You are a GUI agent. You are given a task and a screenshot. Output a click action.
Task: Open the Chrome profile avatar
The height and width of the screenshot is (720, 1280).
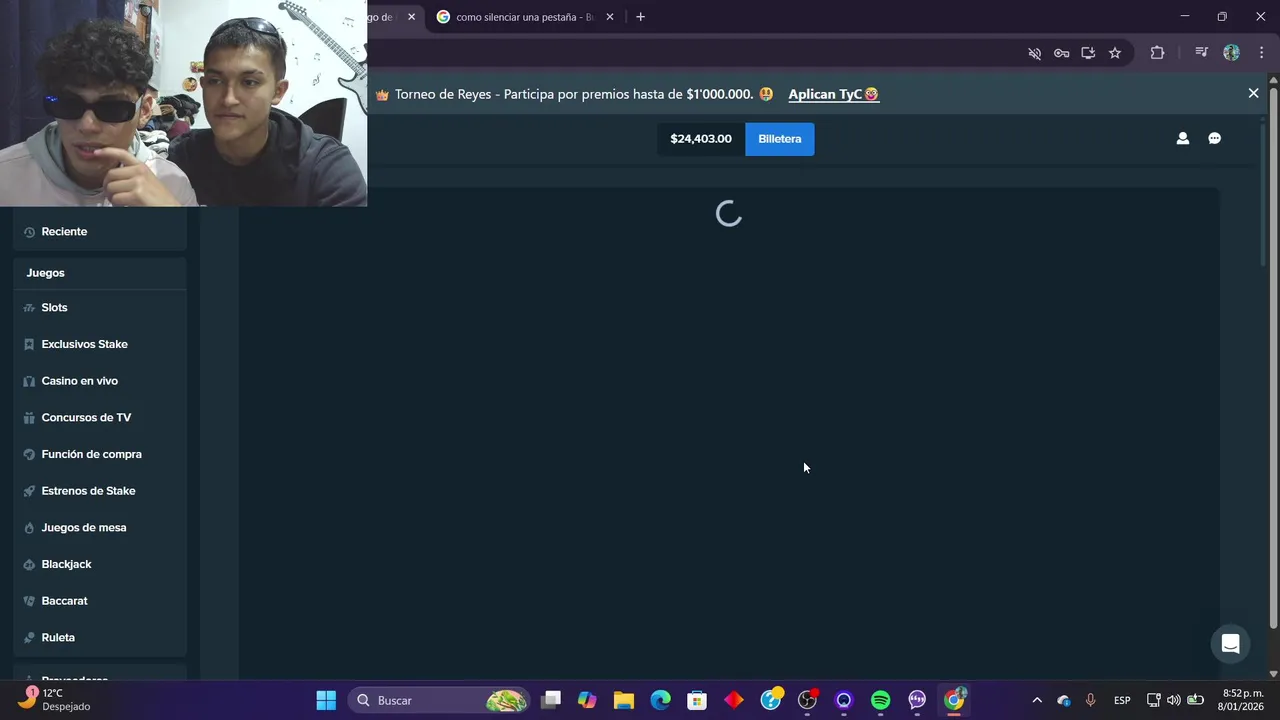[x=1232, y=53]
